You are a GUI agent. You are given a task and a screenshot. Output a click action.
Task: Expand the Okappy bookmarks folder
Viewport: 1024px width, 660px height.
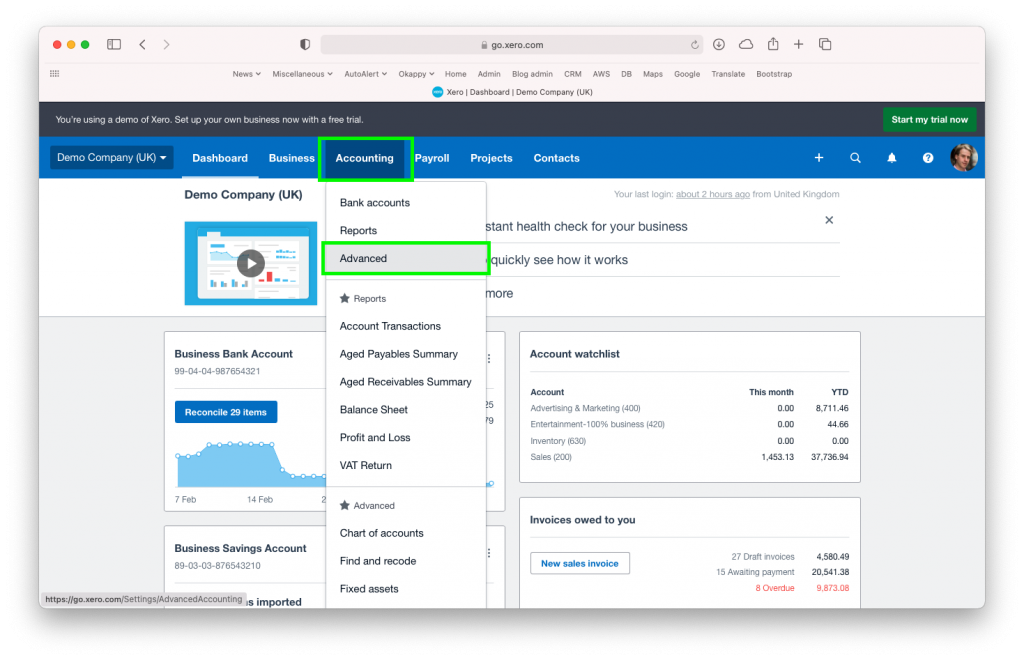click(x=416, y=74)
